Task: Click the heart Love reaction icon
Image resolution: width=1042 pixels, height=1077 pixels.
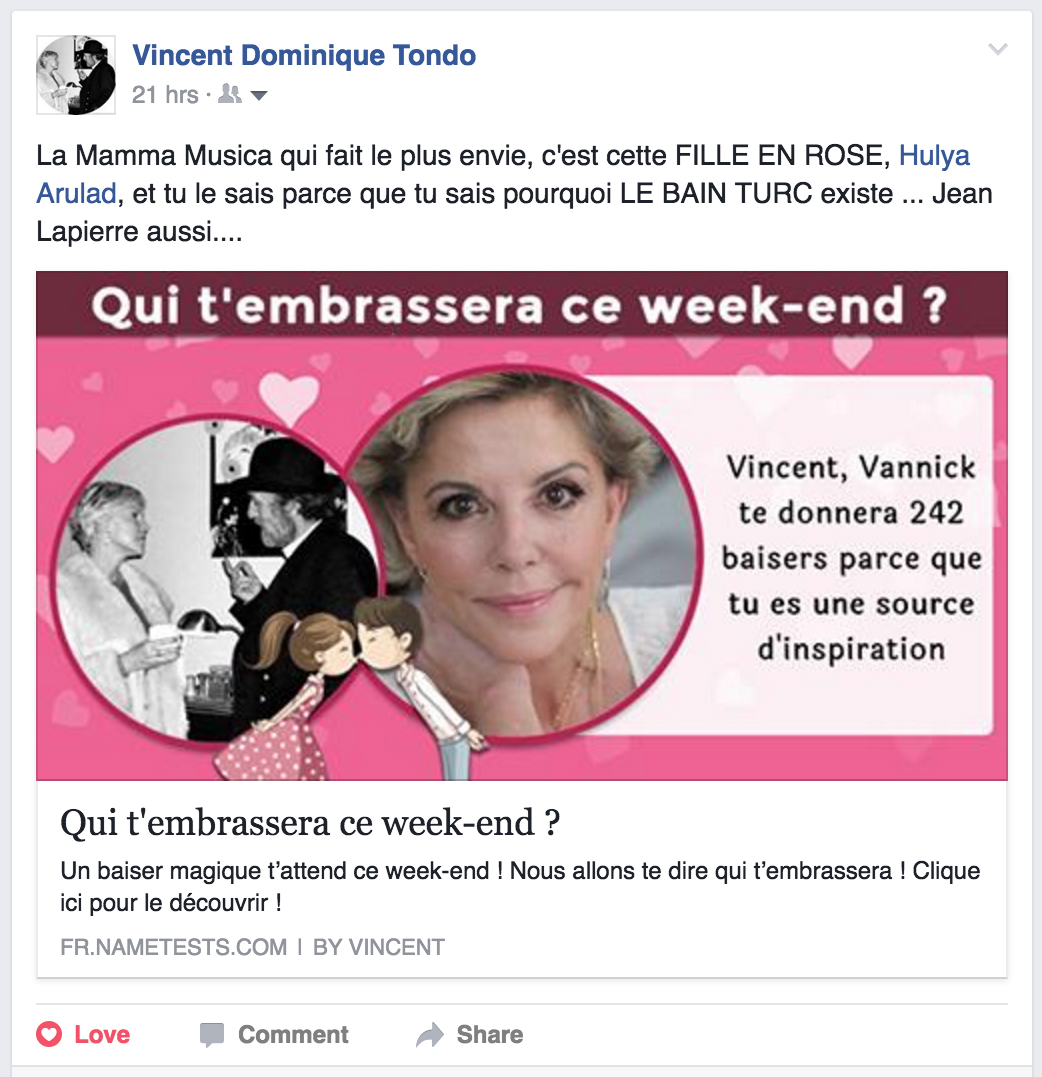Action: click(x=49, y=1034)
